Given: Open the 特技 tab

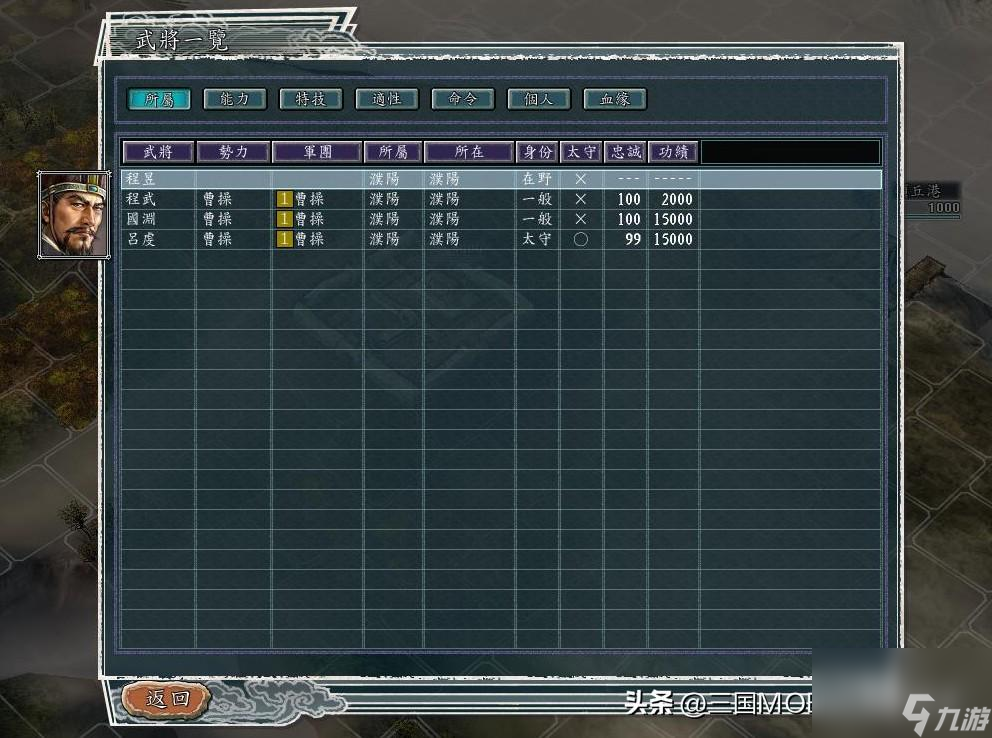Looking at the screenshot, I should click(x=311, y=99).
